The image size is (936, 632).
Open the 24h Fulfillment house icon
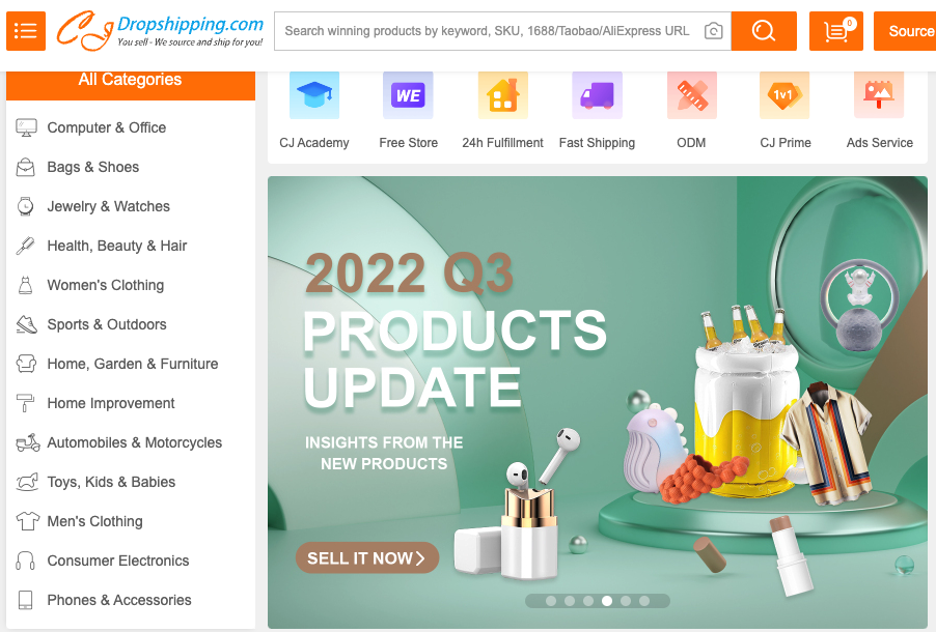[503, 95]
